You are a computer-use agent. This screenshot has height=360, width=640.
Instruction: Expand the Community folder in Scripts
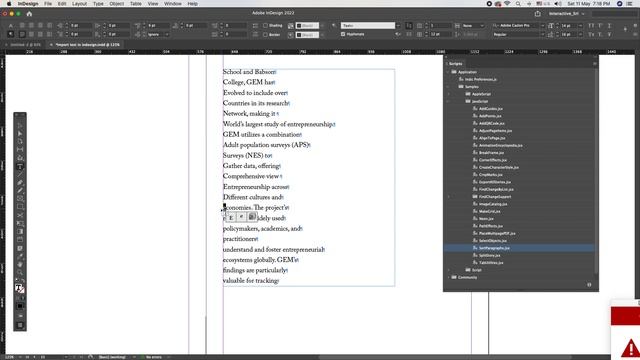tap(448, 278)
